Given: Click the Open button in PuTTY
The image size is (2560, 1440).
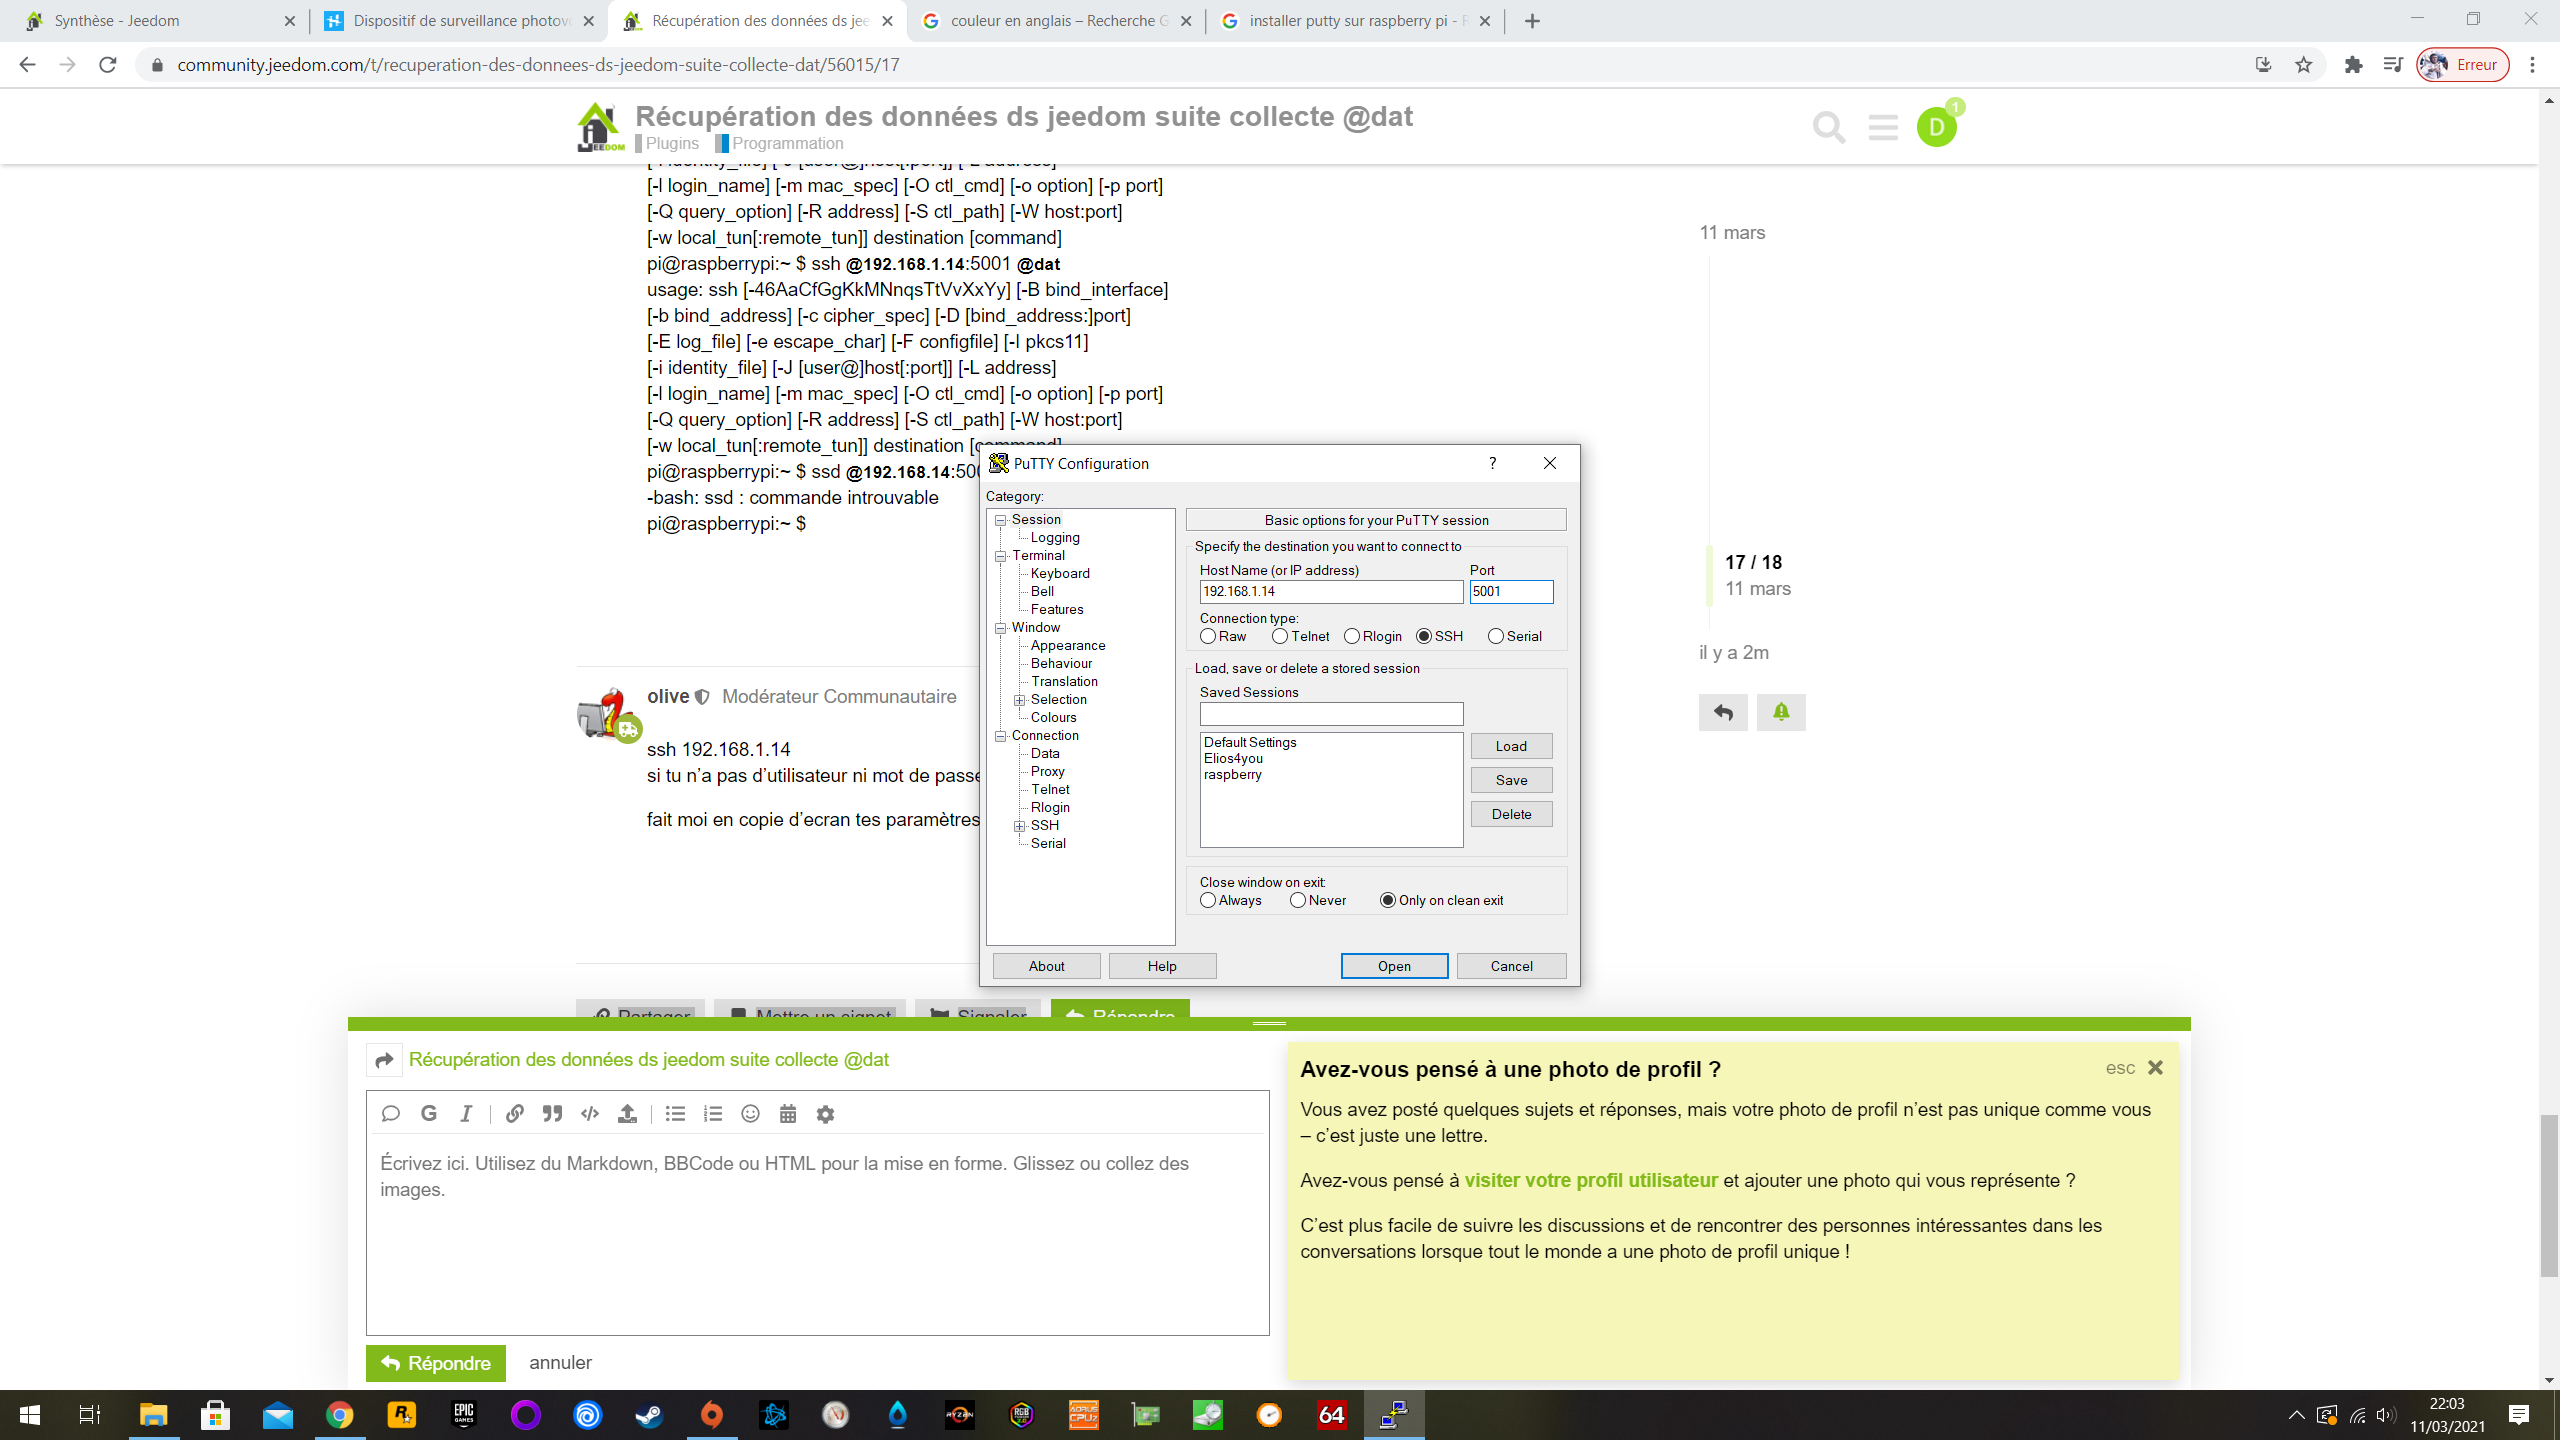Looking at the screenshot, I should click(x=1394, y=966).
